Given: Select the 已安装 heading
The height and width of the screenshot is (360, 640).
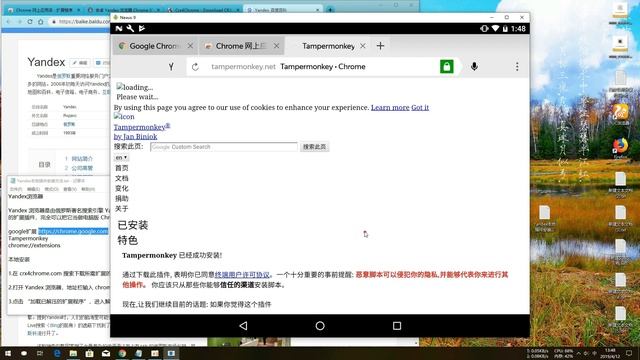Looking at the screenshot, I should (133, 225).
